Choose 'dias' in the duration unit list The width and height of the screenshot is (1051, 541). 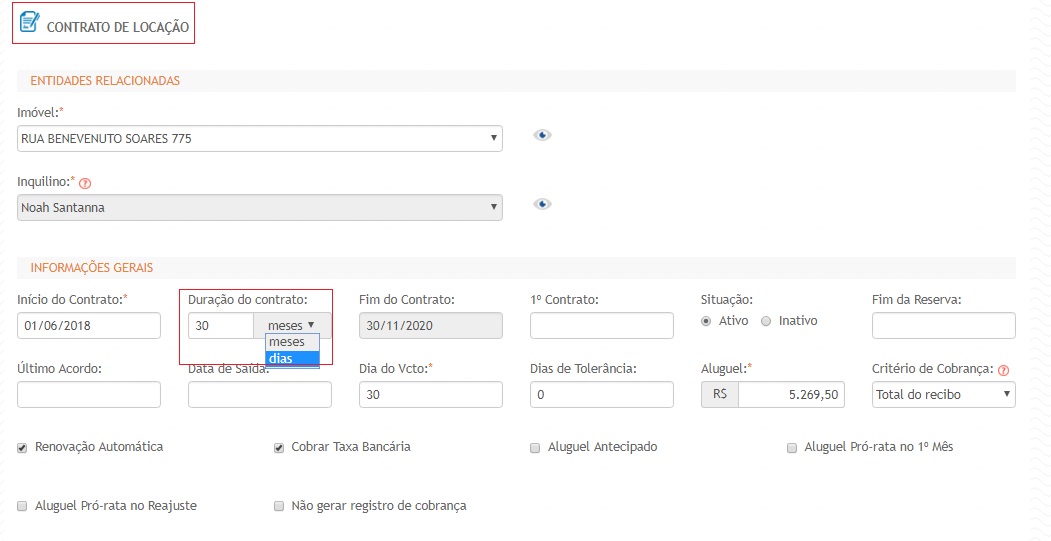(x=292, y=358)
